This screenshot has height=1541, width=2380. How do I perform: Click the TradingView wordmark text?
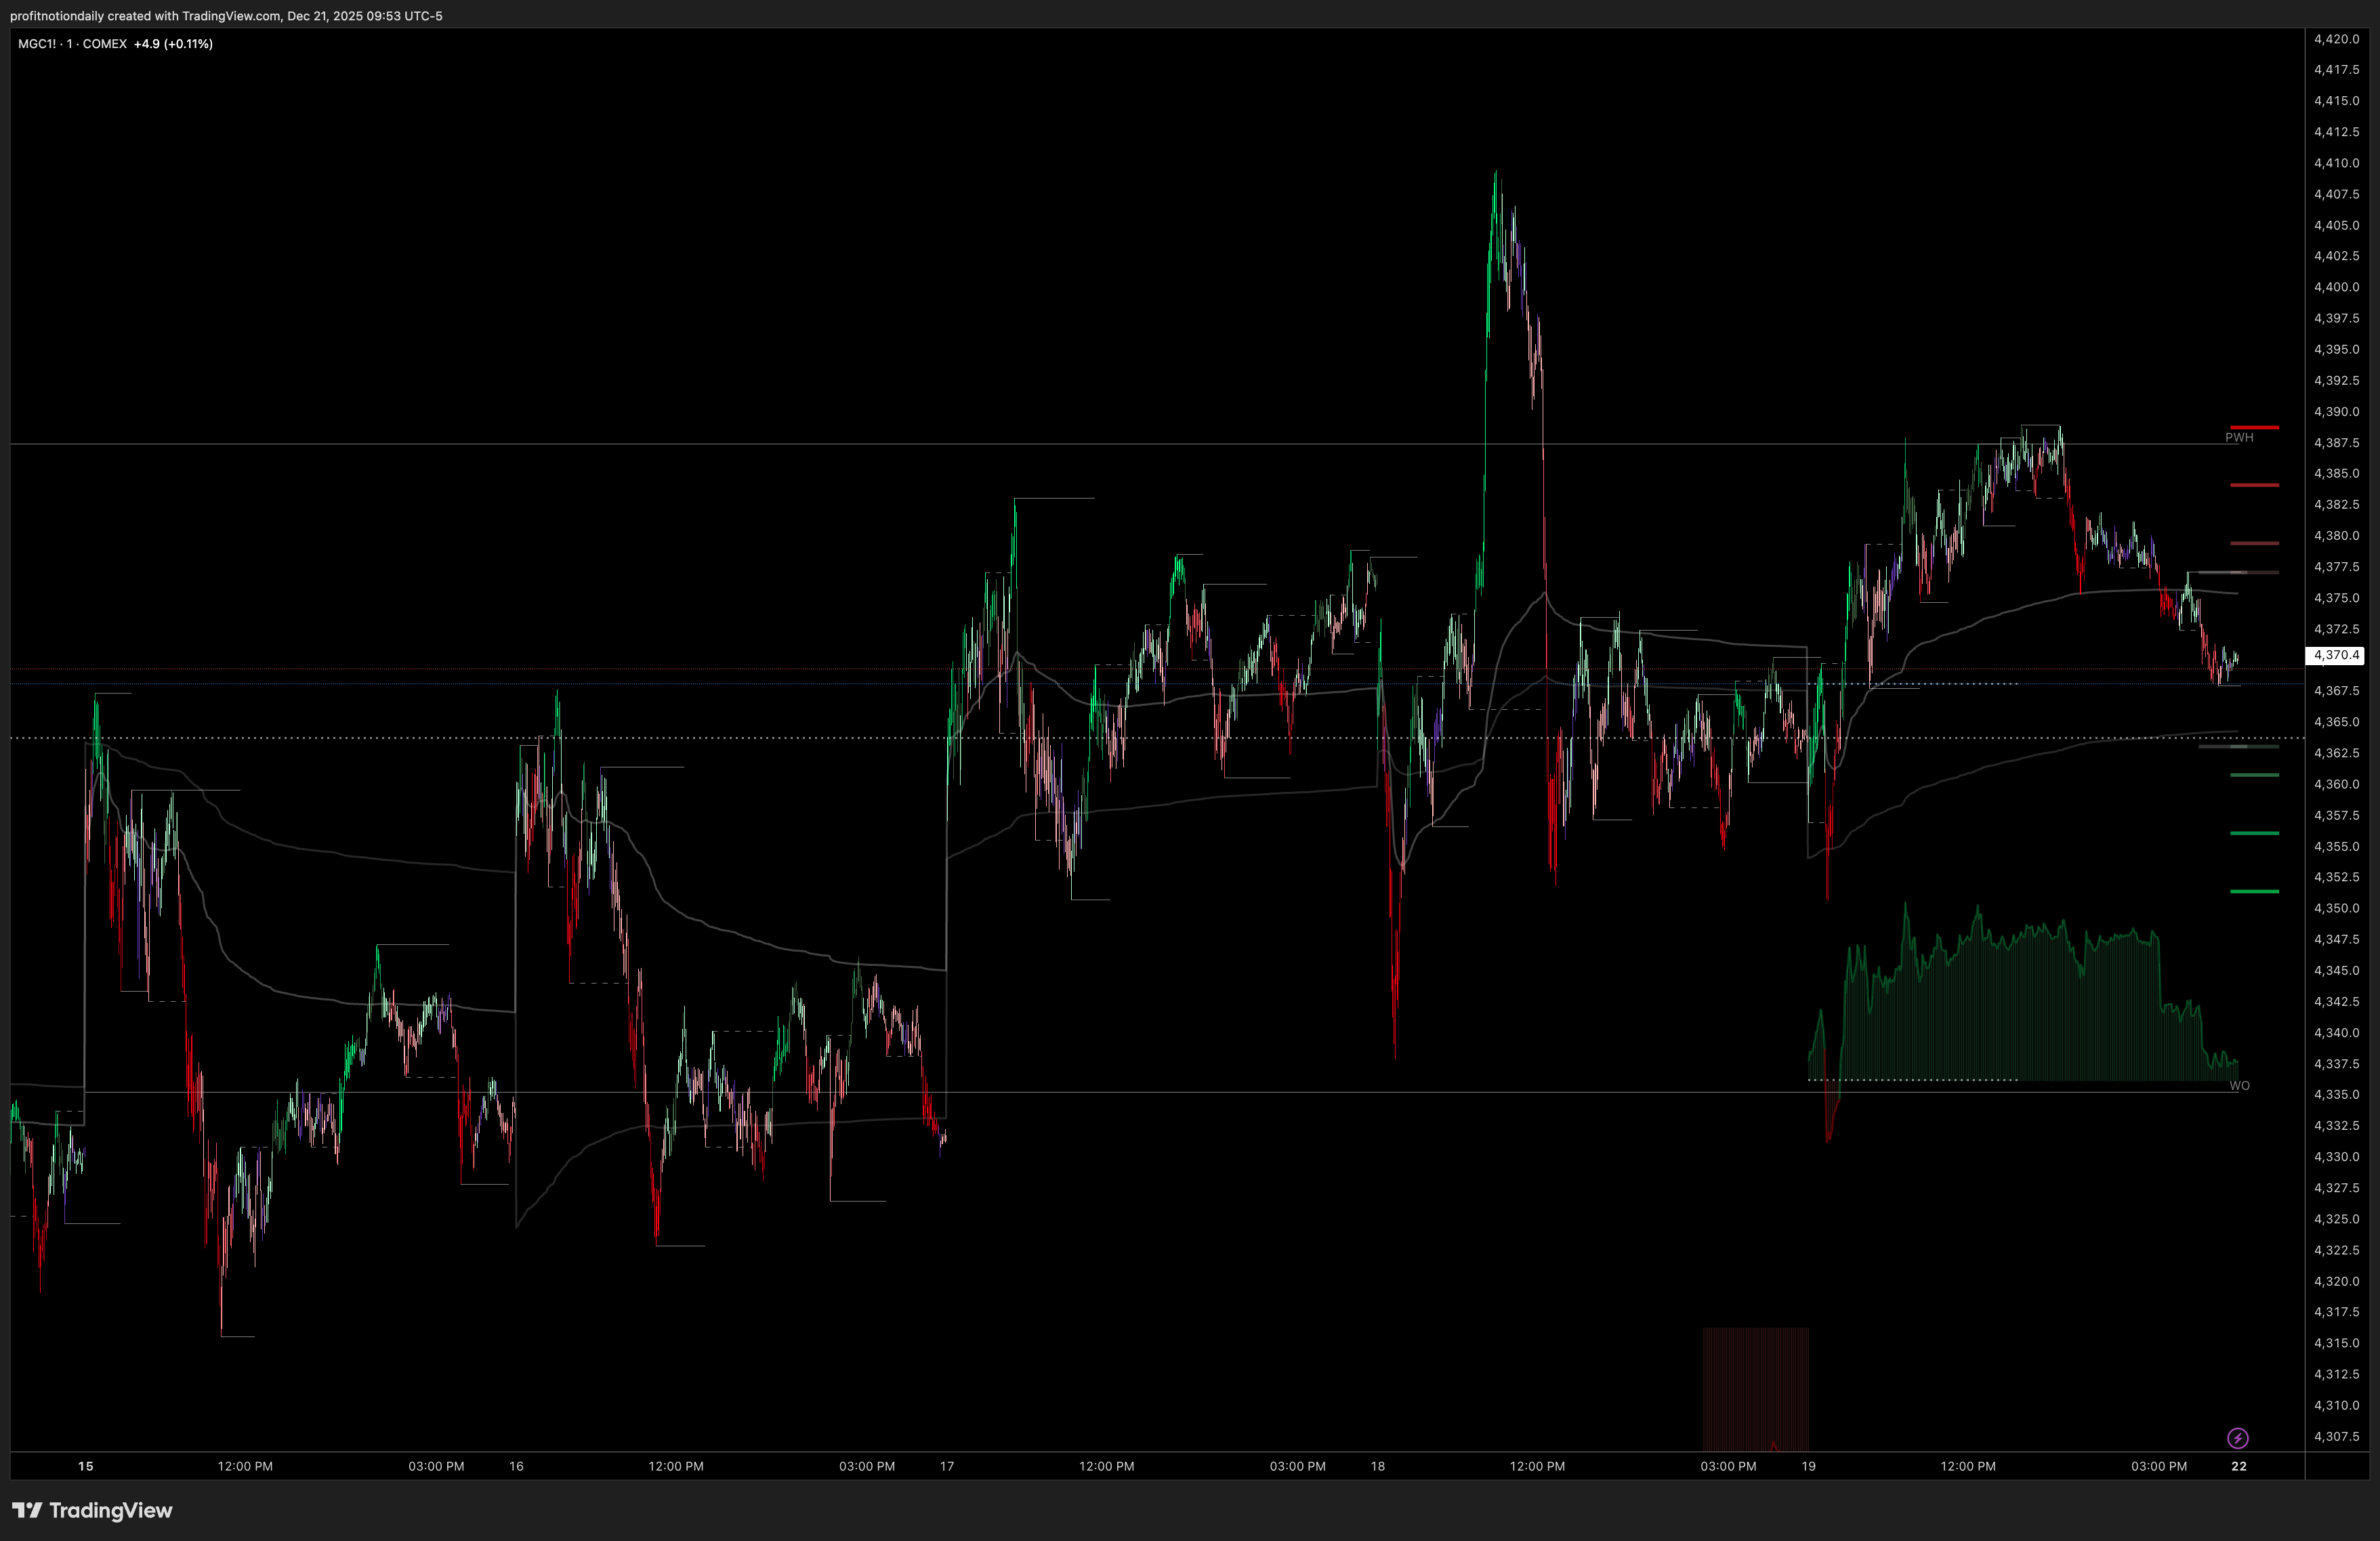click(x=110, y=1510)
